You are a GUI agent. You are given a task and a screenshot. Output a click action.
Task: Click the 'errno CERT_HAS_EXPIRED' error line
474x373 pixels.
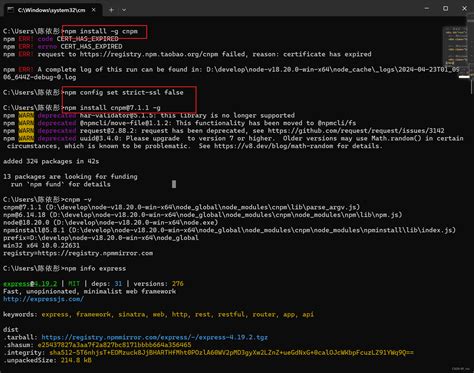point(63,47)
